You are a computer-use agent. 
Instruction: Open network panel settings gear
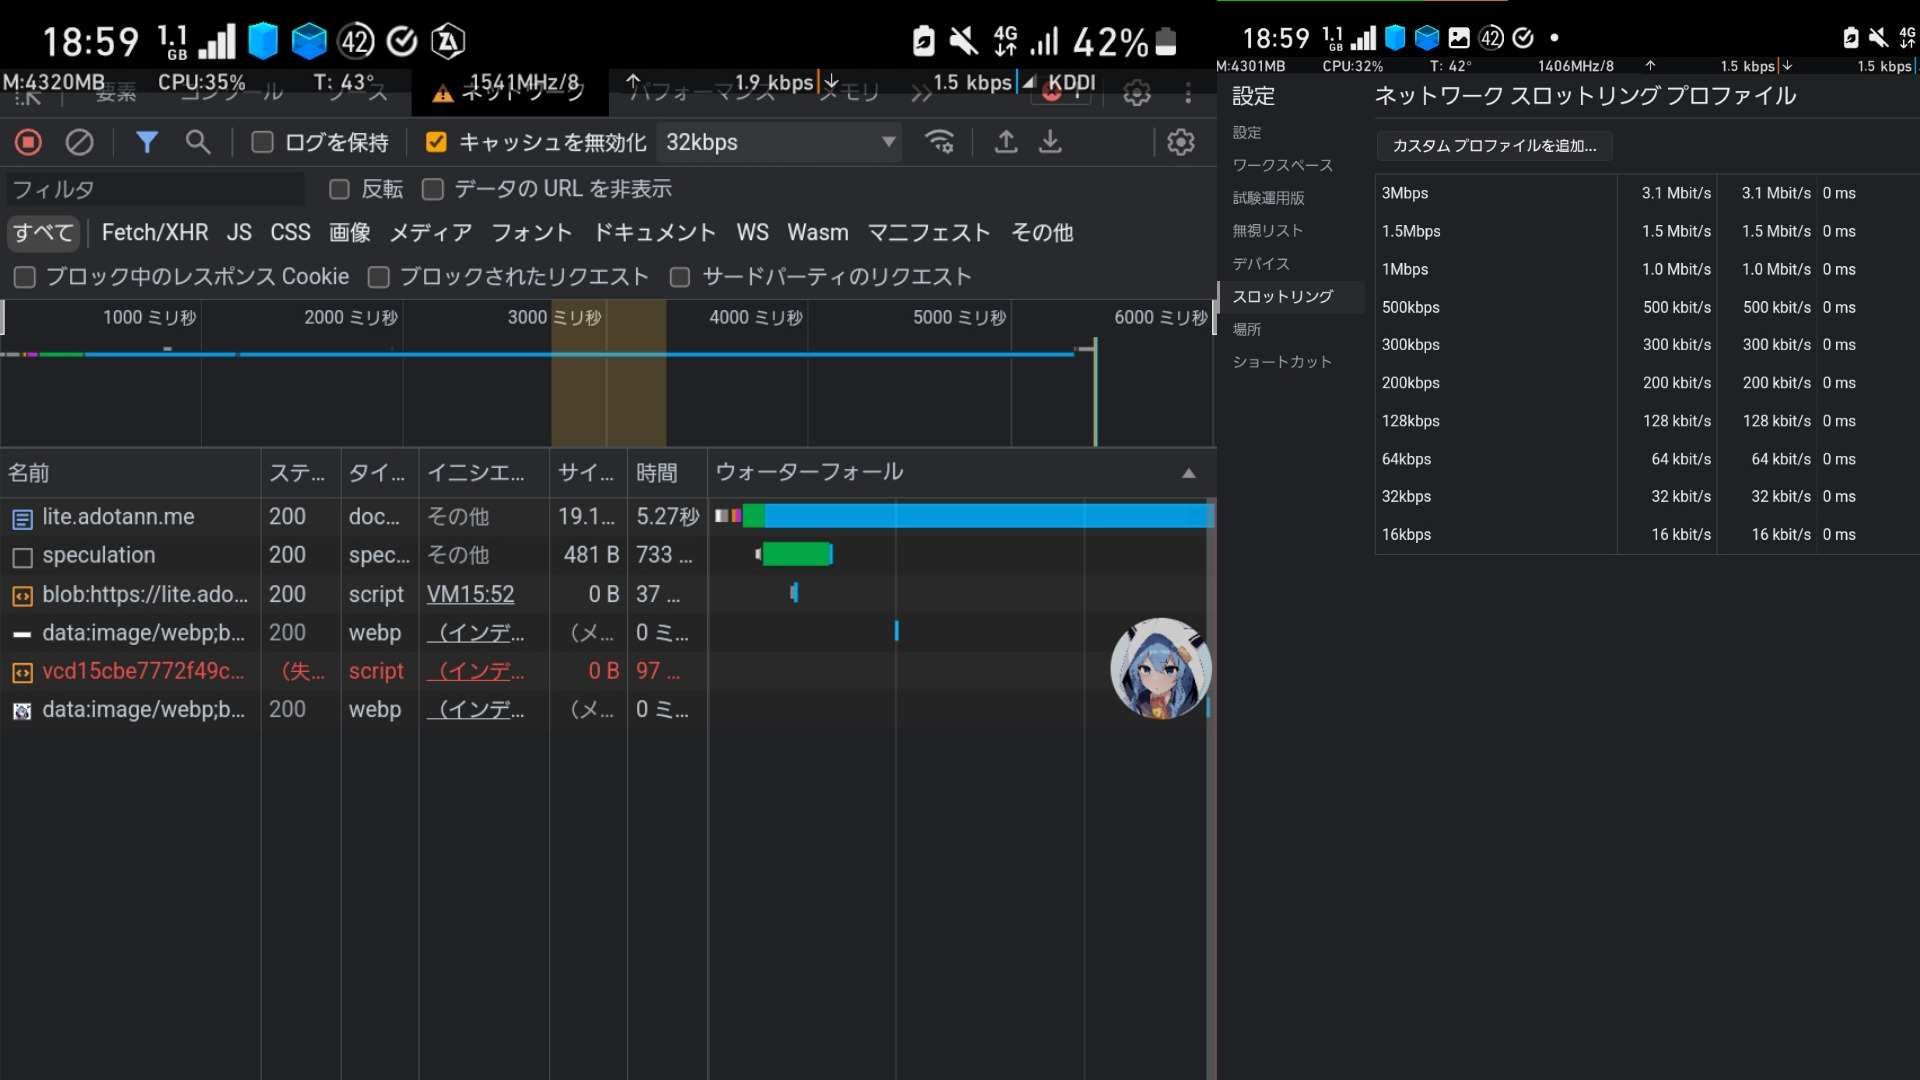click(1181, 142)
